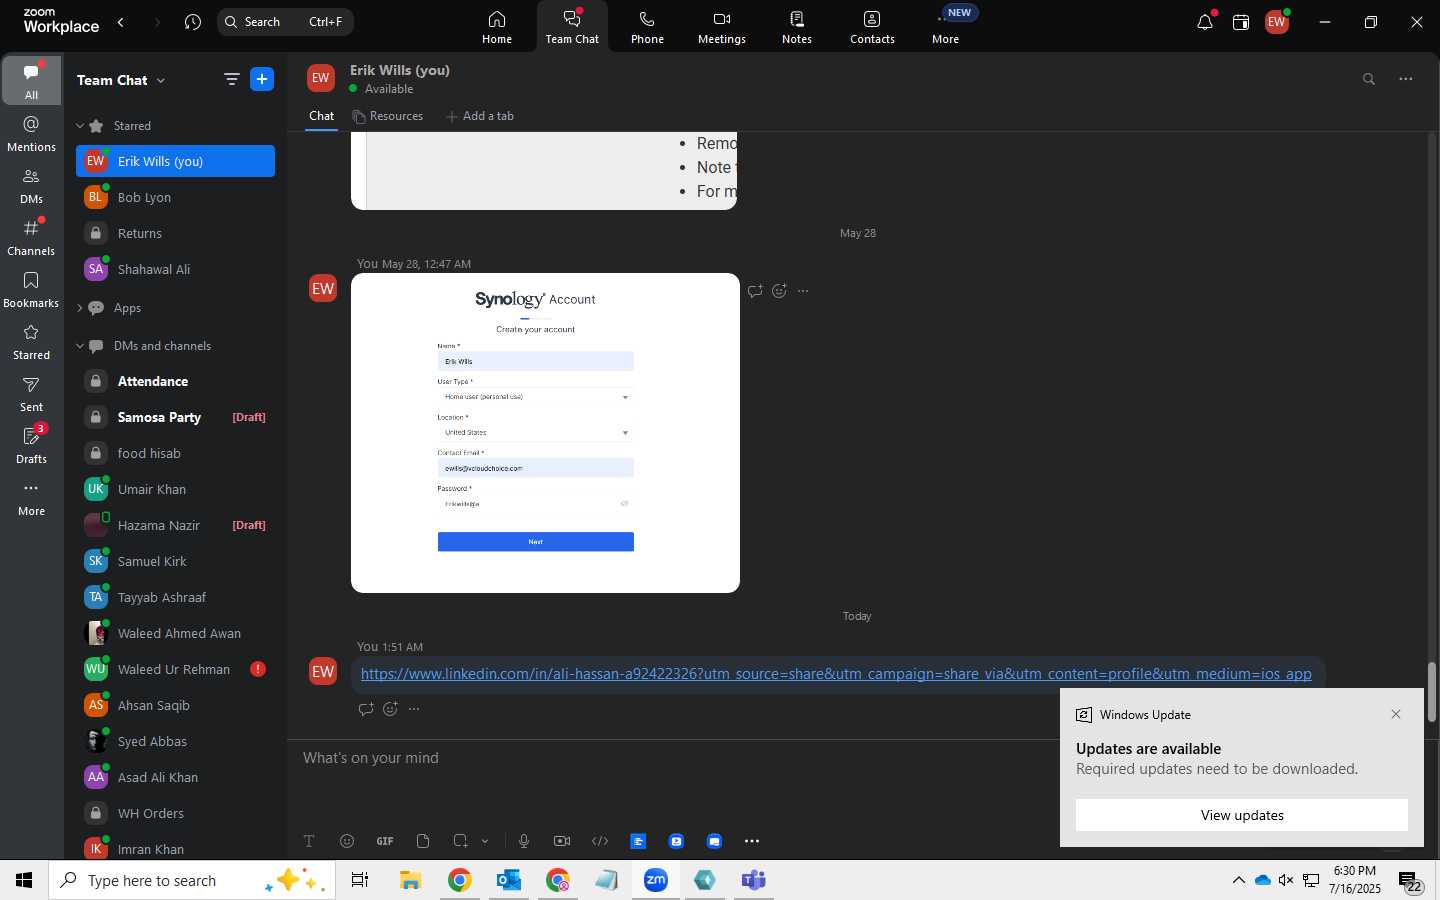1440x900 pixels.
Task: Open the LinkedIn profile link
Action: point(836,674)
